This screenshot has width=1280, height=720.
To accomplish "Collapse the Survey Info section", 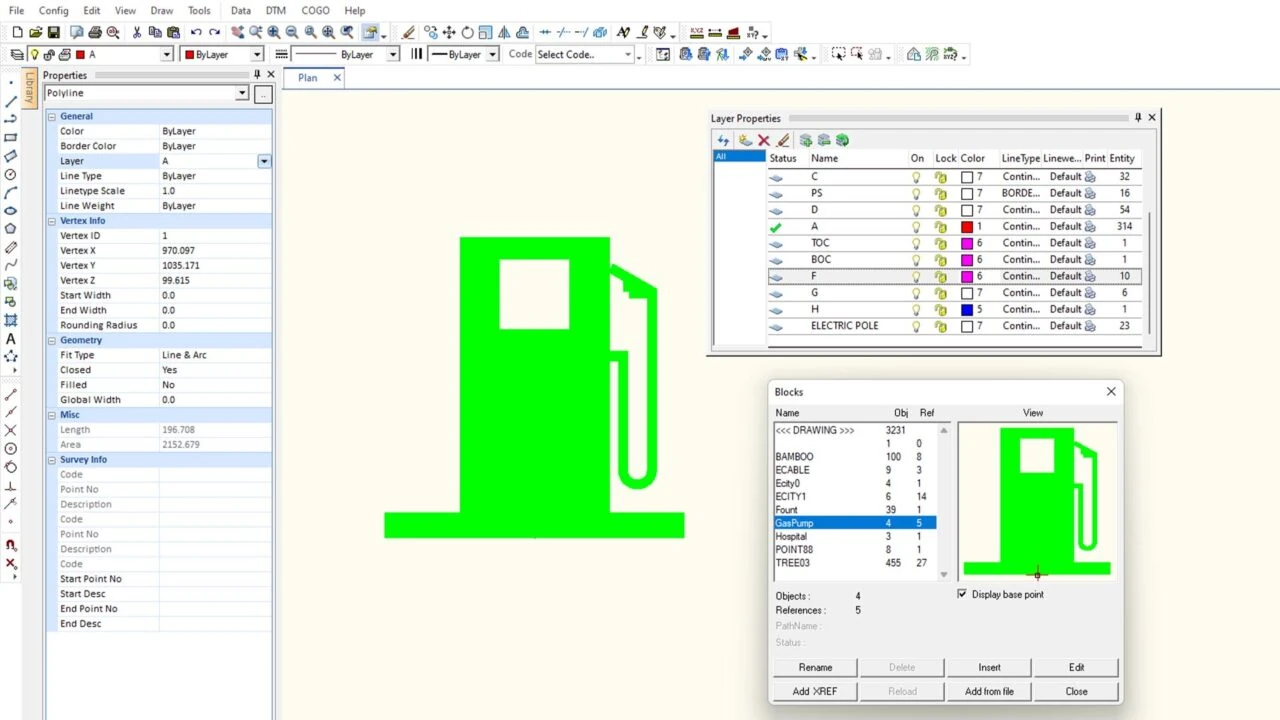I will click(x=52, y=459).
